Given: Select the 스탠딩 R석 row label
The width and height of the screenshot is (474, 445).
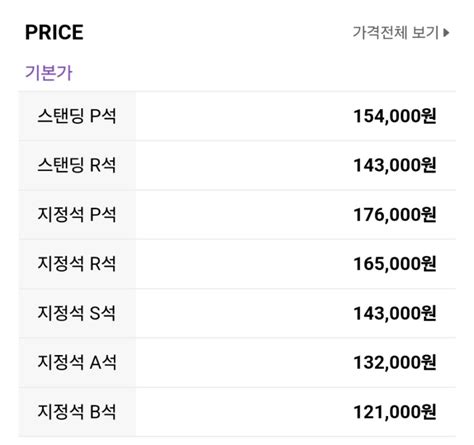Looking at the screenshot, I should 77,165.
